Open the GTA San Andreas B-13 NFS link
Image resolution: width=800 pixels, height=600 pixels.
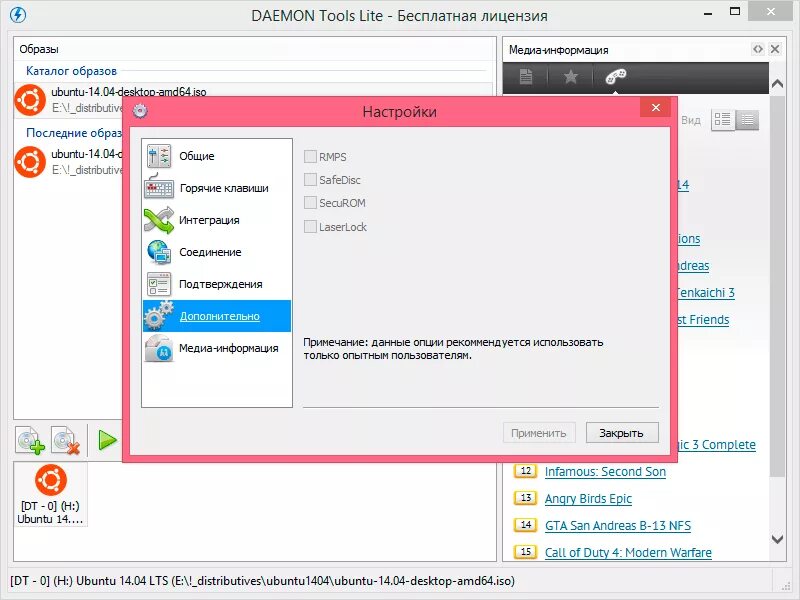pyautogui.click(x=618, y=526)
